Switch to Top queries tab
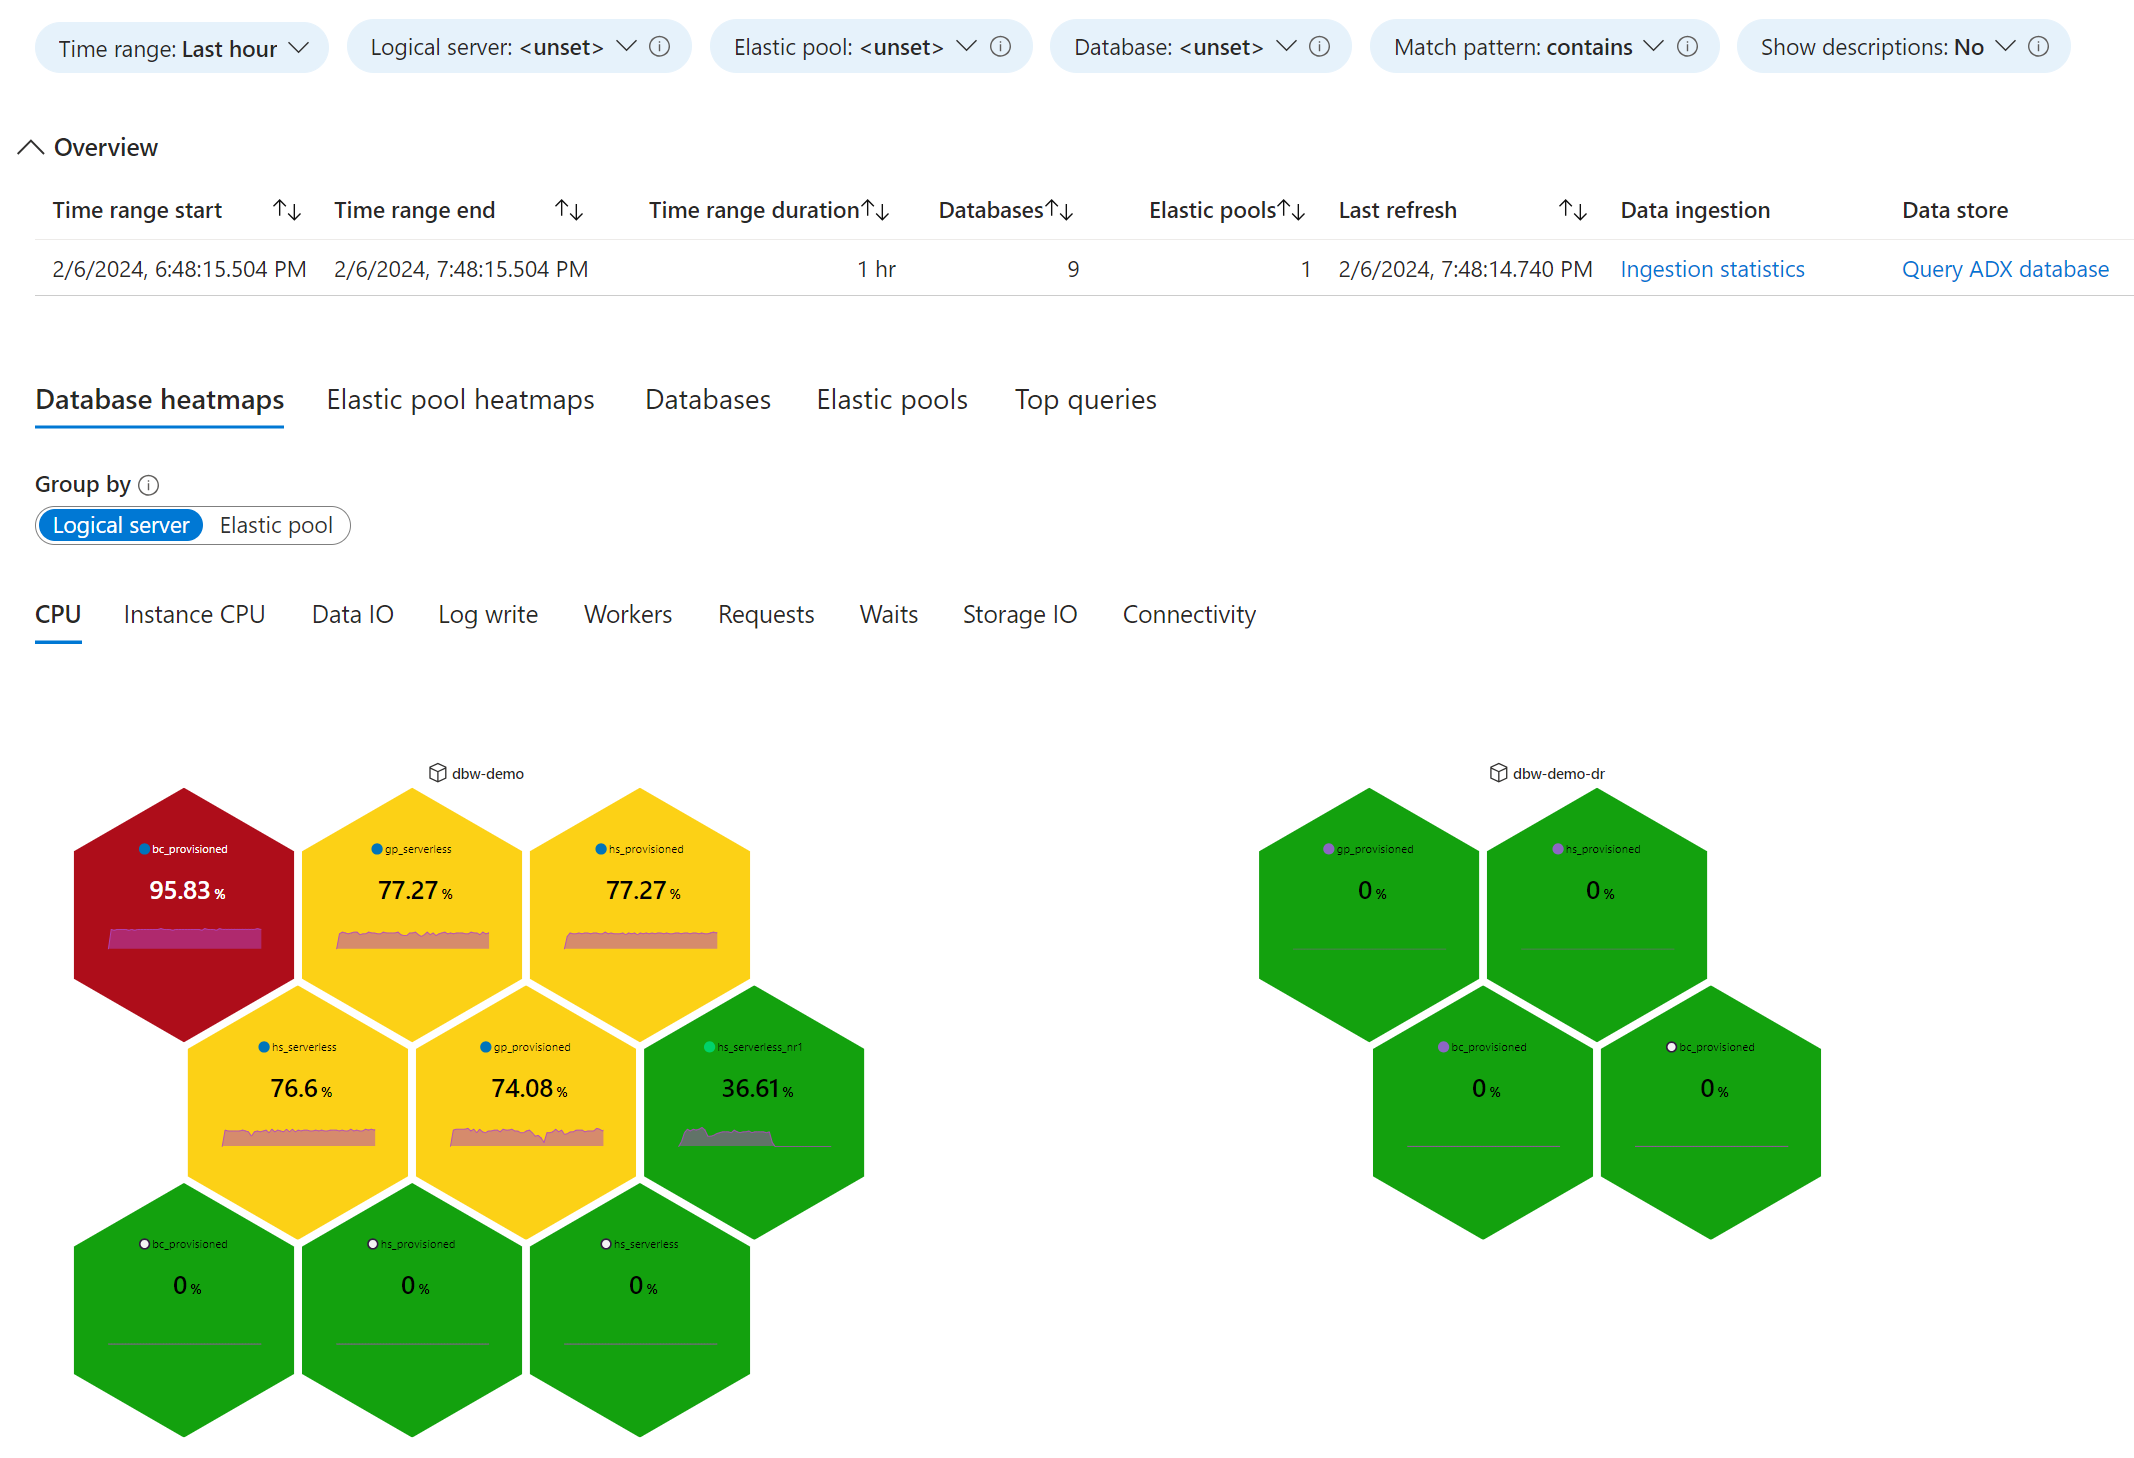This screenshot has height=1458, width=2134. tap(1086, 399)
